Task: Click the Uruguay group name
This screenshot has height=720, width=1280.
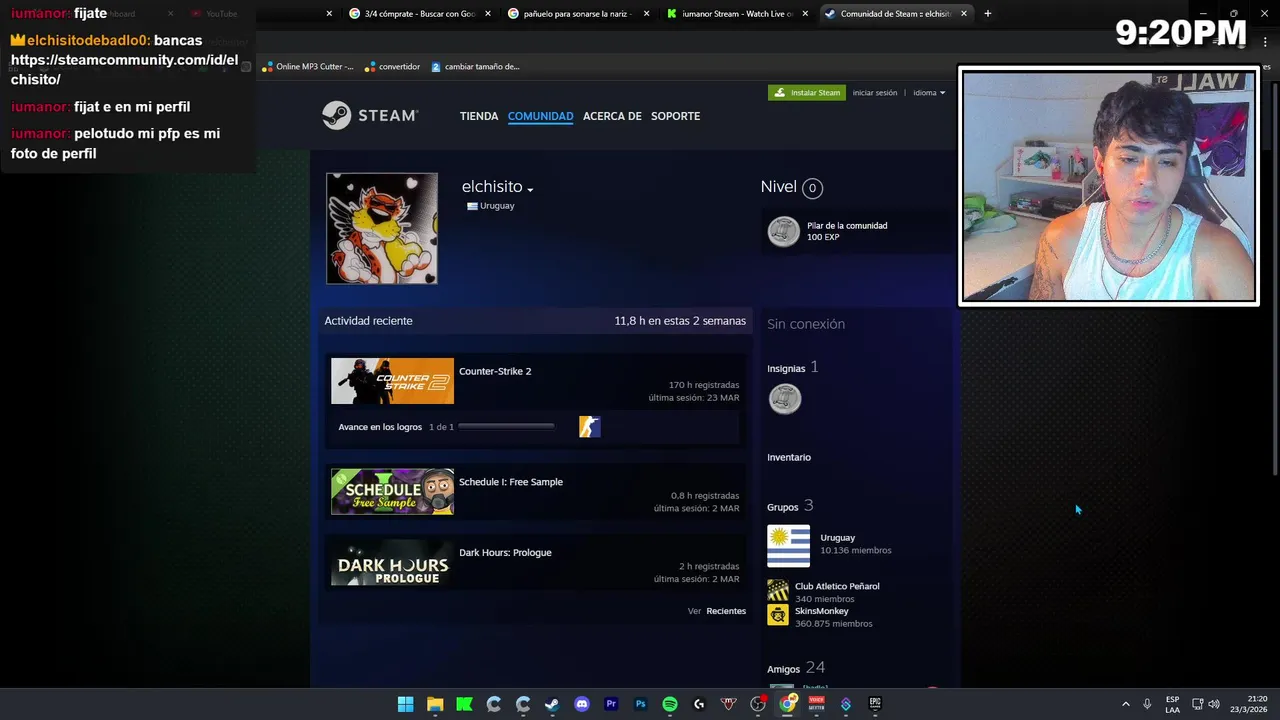Action: coord(838,538)
